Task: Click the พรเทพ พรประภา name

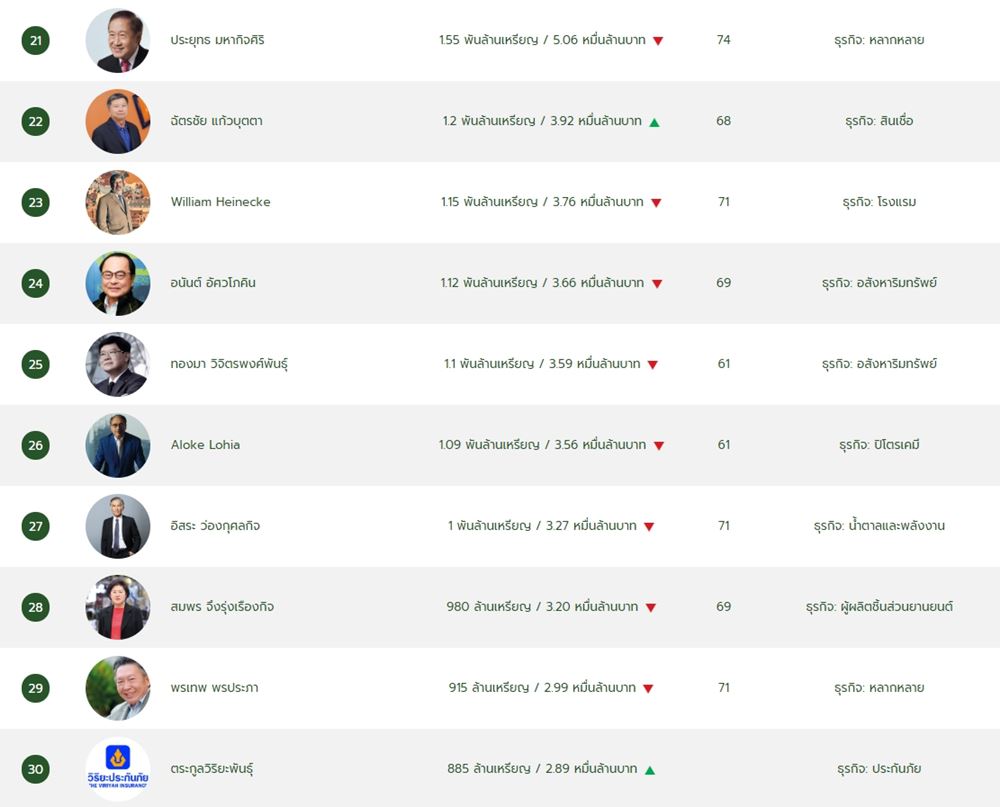Action: (214, 688)
